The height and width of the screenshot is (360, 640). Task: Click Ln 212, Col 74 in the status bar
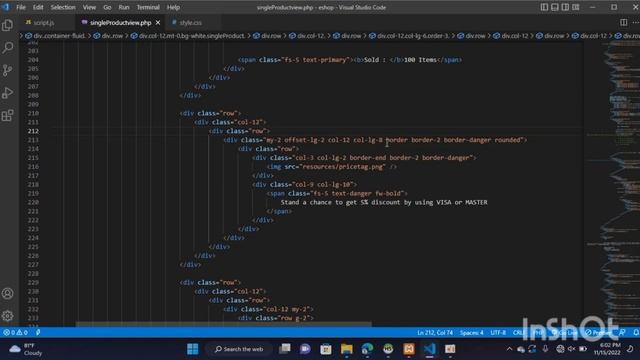(x=435, y=333)
